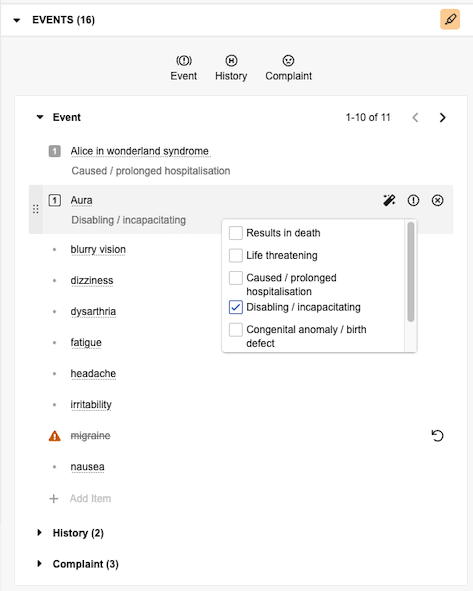Uncheck Disabling / incapacitating option
The image size is (473, 591).
(x=236, y=307)
